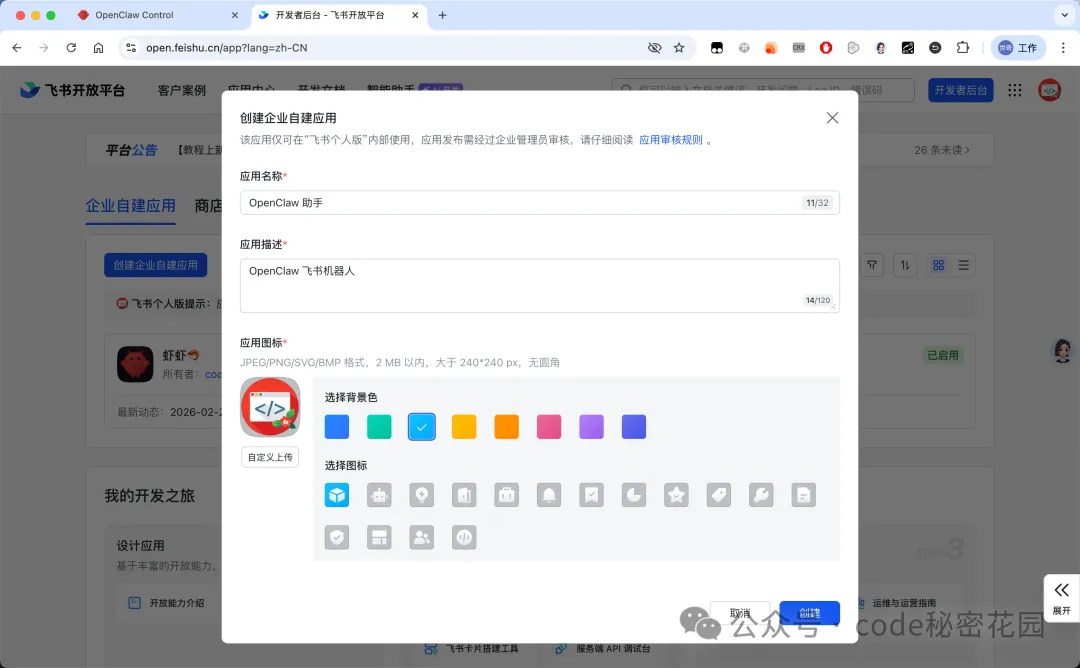Open the 应用审核规则 link

pos(671,140)
